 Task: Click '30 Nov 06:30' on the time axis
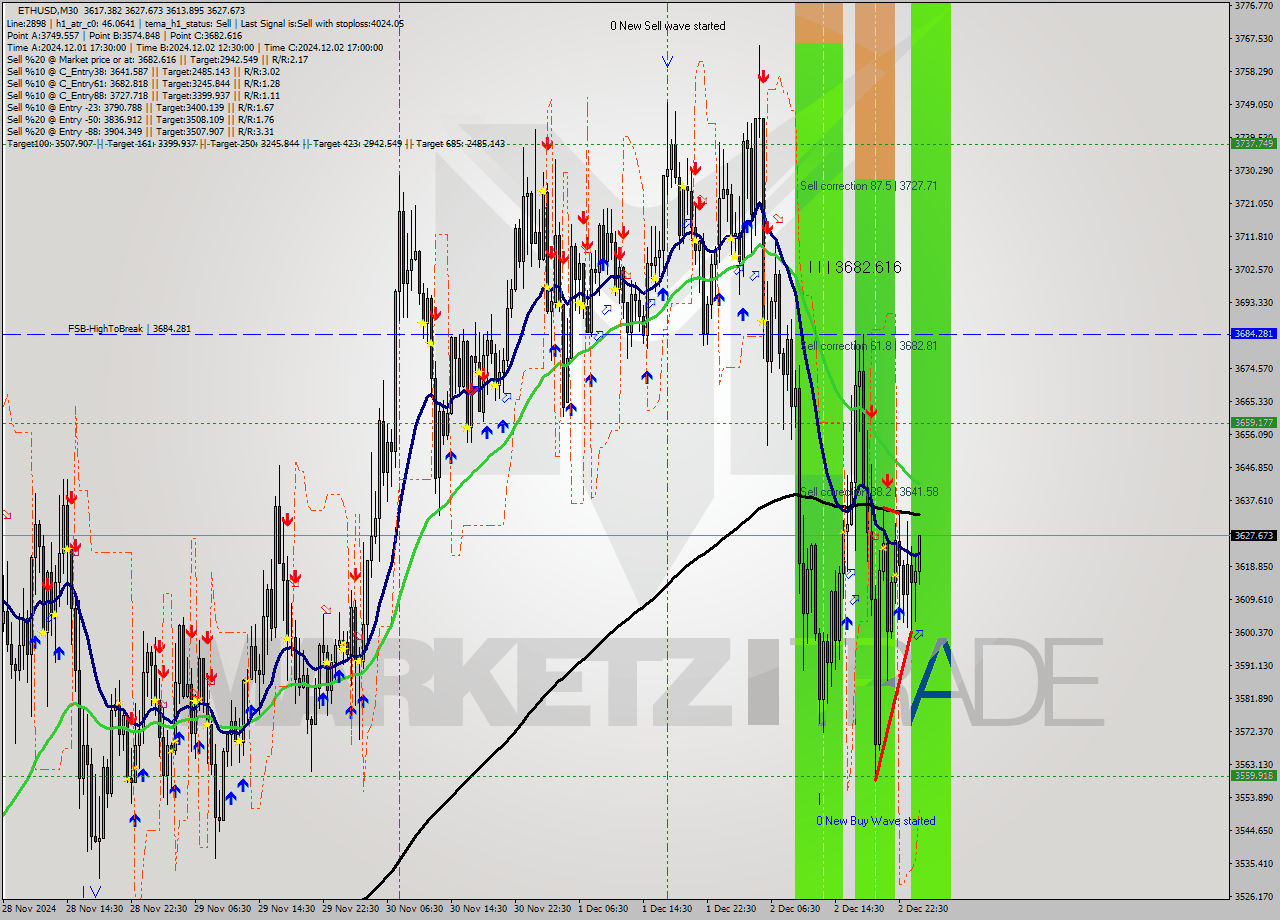point(415,909)
